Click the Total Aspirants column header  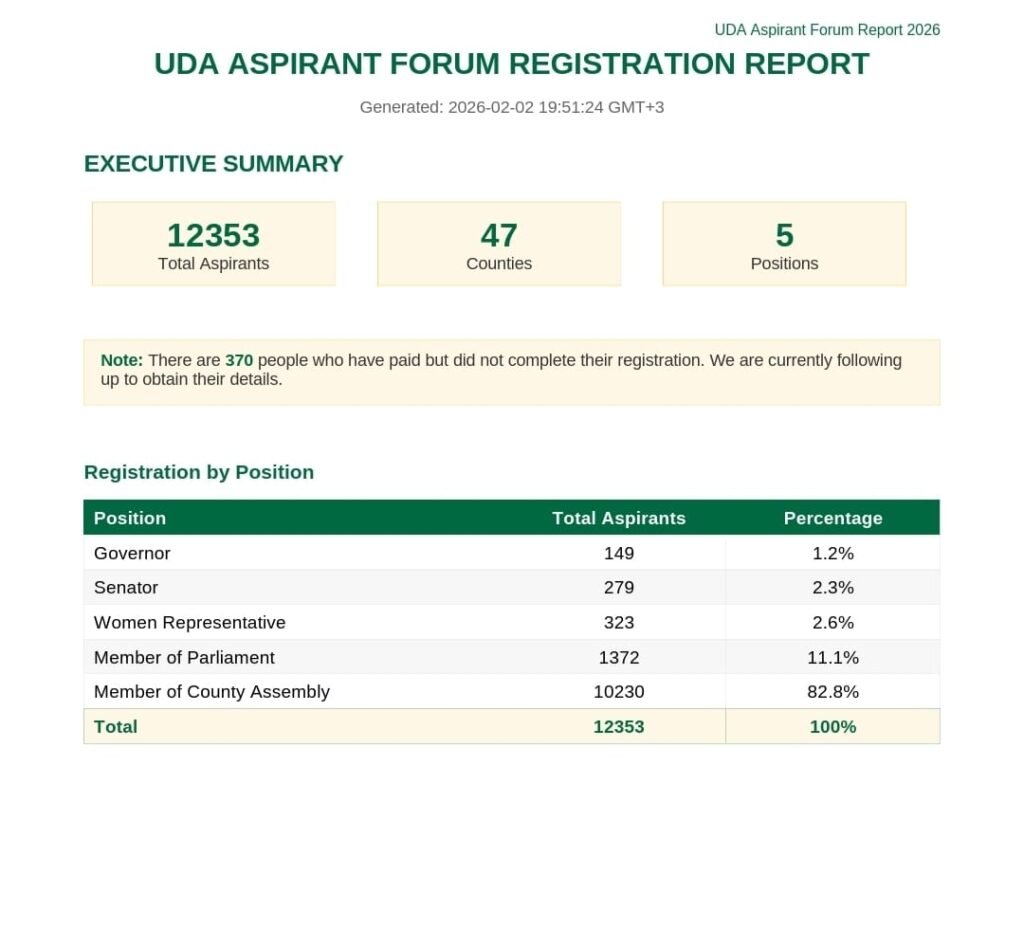618,518
